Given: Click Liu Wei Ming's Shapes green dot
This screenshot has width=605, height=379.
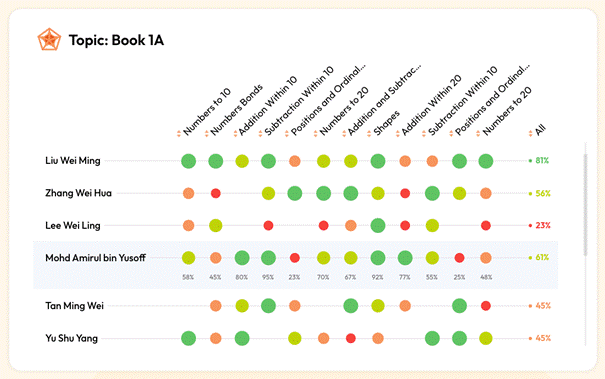Looking at the screenshot, I should tap(378, 161).
